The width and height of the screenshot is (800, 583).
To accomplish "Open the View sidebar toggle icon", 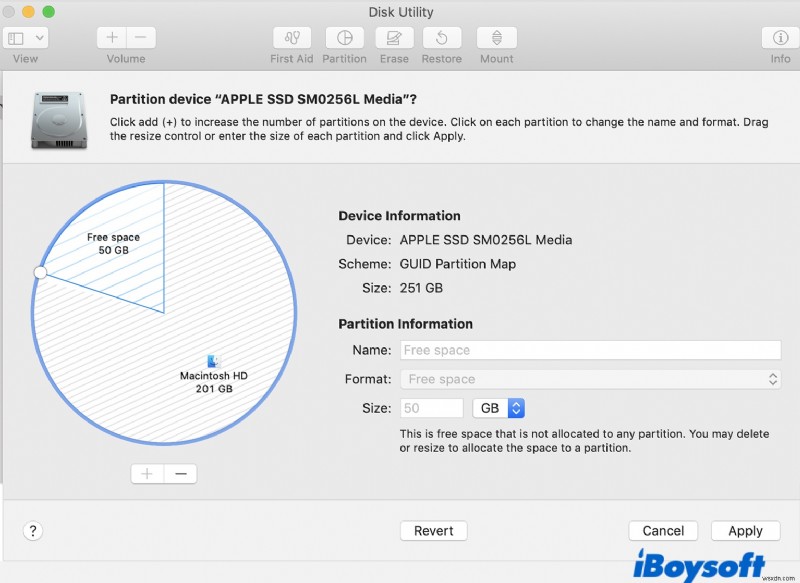I will (16, 38).
